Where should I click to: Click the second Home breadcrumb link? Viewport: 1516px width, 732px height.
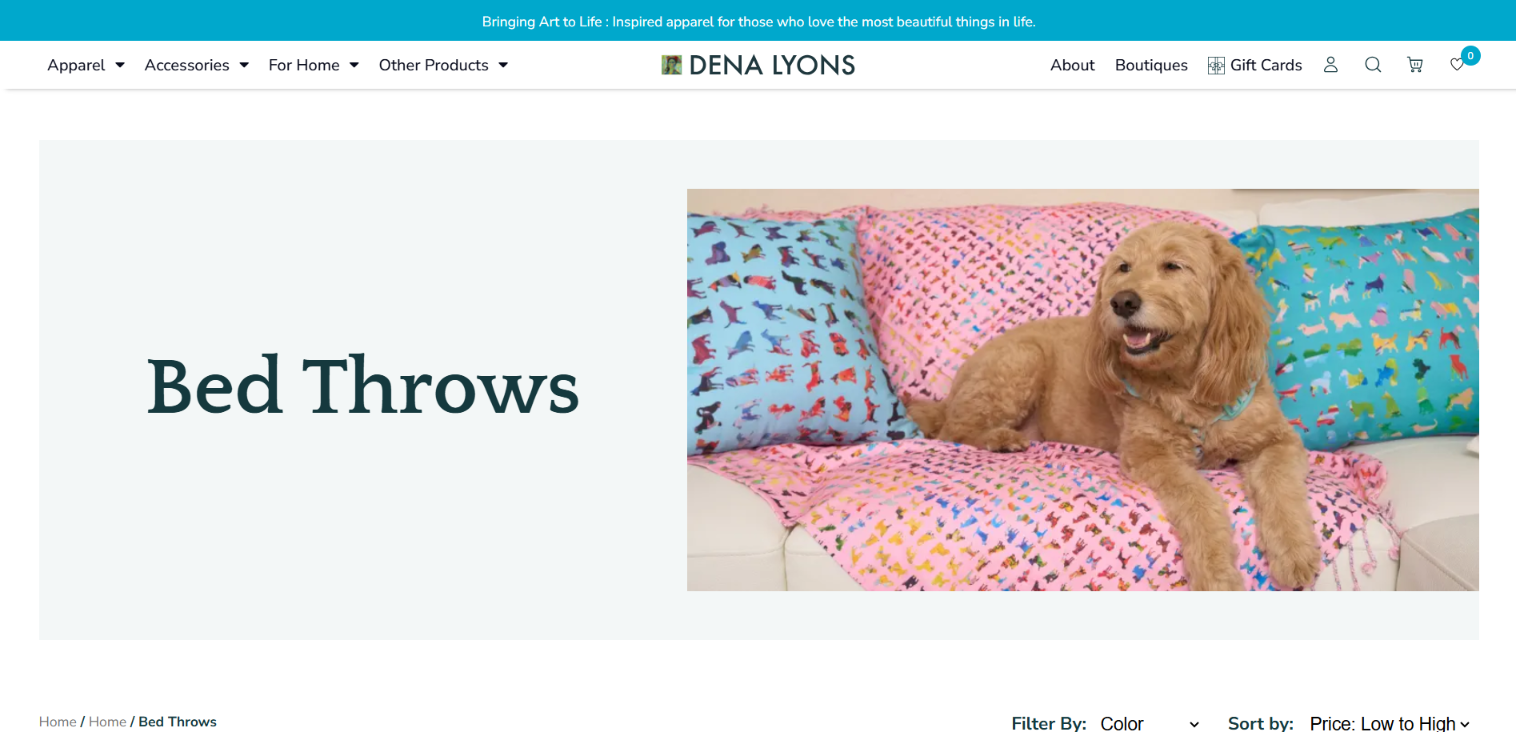[107, 722]
